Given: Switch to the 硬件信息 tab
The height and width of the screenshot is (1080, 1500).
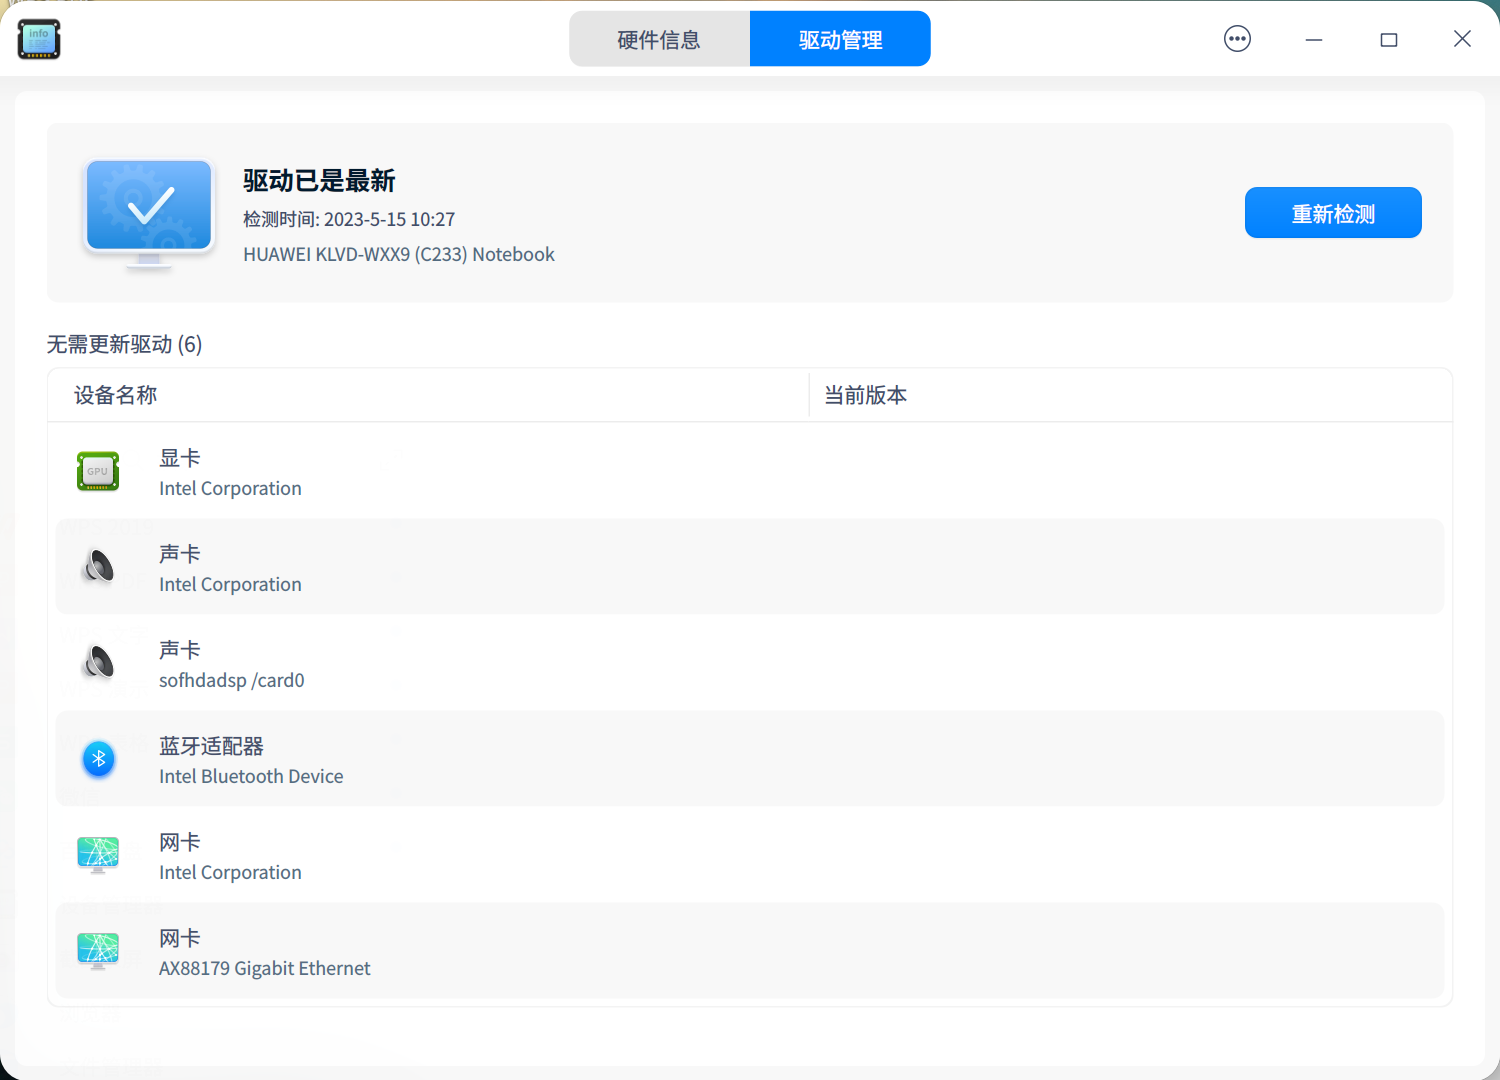Looking at the screenshot, I should (x=659, y=38).
